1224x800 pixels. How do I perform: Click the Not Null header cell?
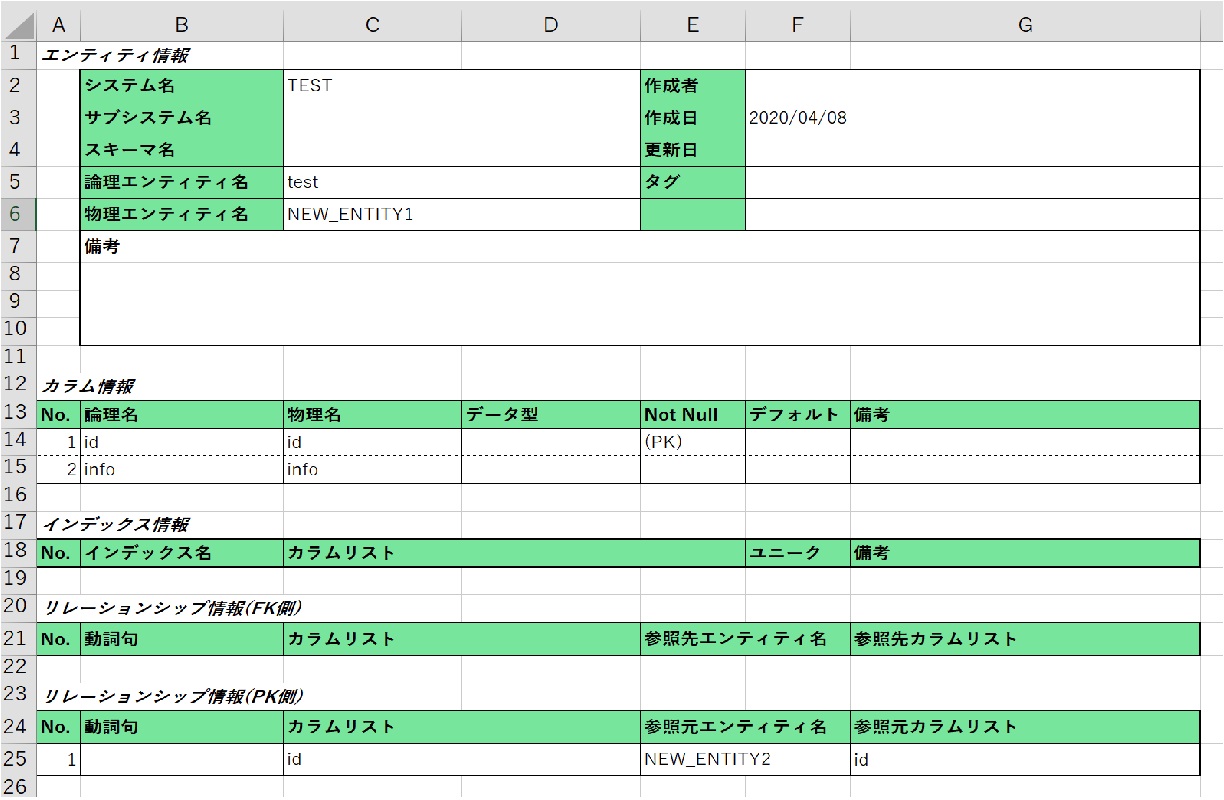pos(692,415)
